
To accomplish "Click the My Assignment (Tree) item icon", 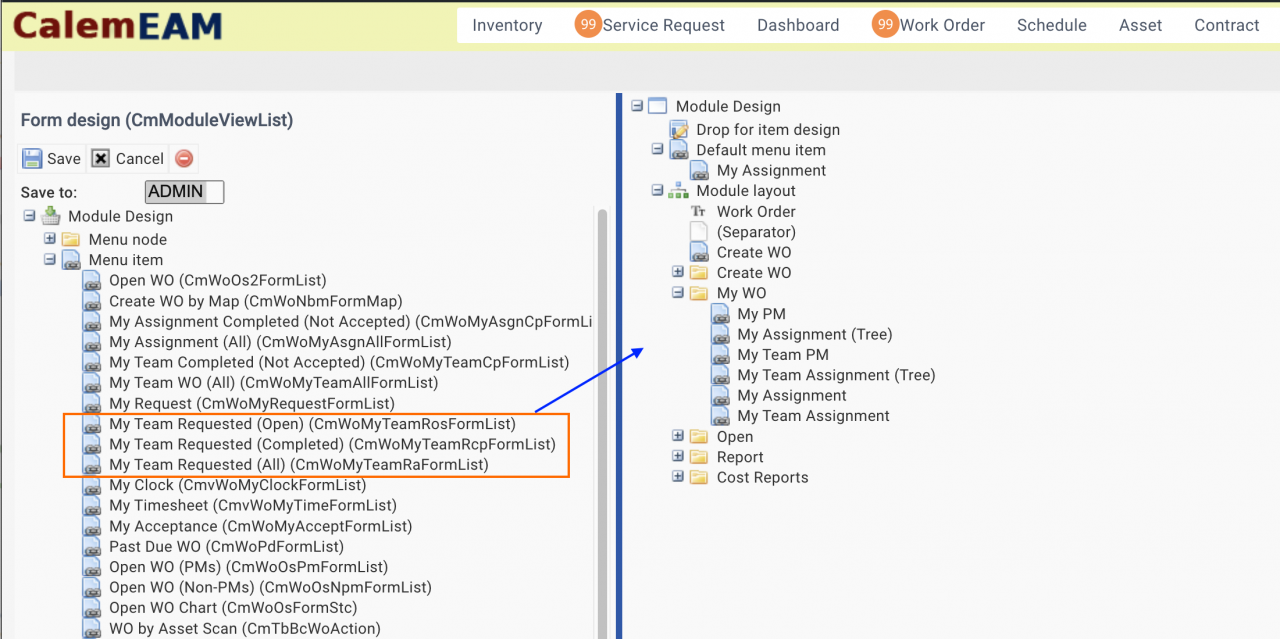I will pos(720,335).
